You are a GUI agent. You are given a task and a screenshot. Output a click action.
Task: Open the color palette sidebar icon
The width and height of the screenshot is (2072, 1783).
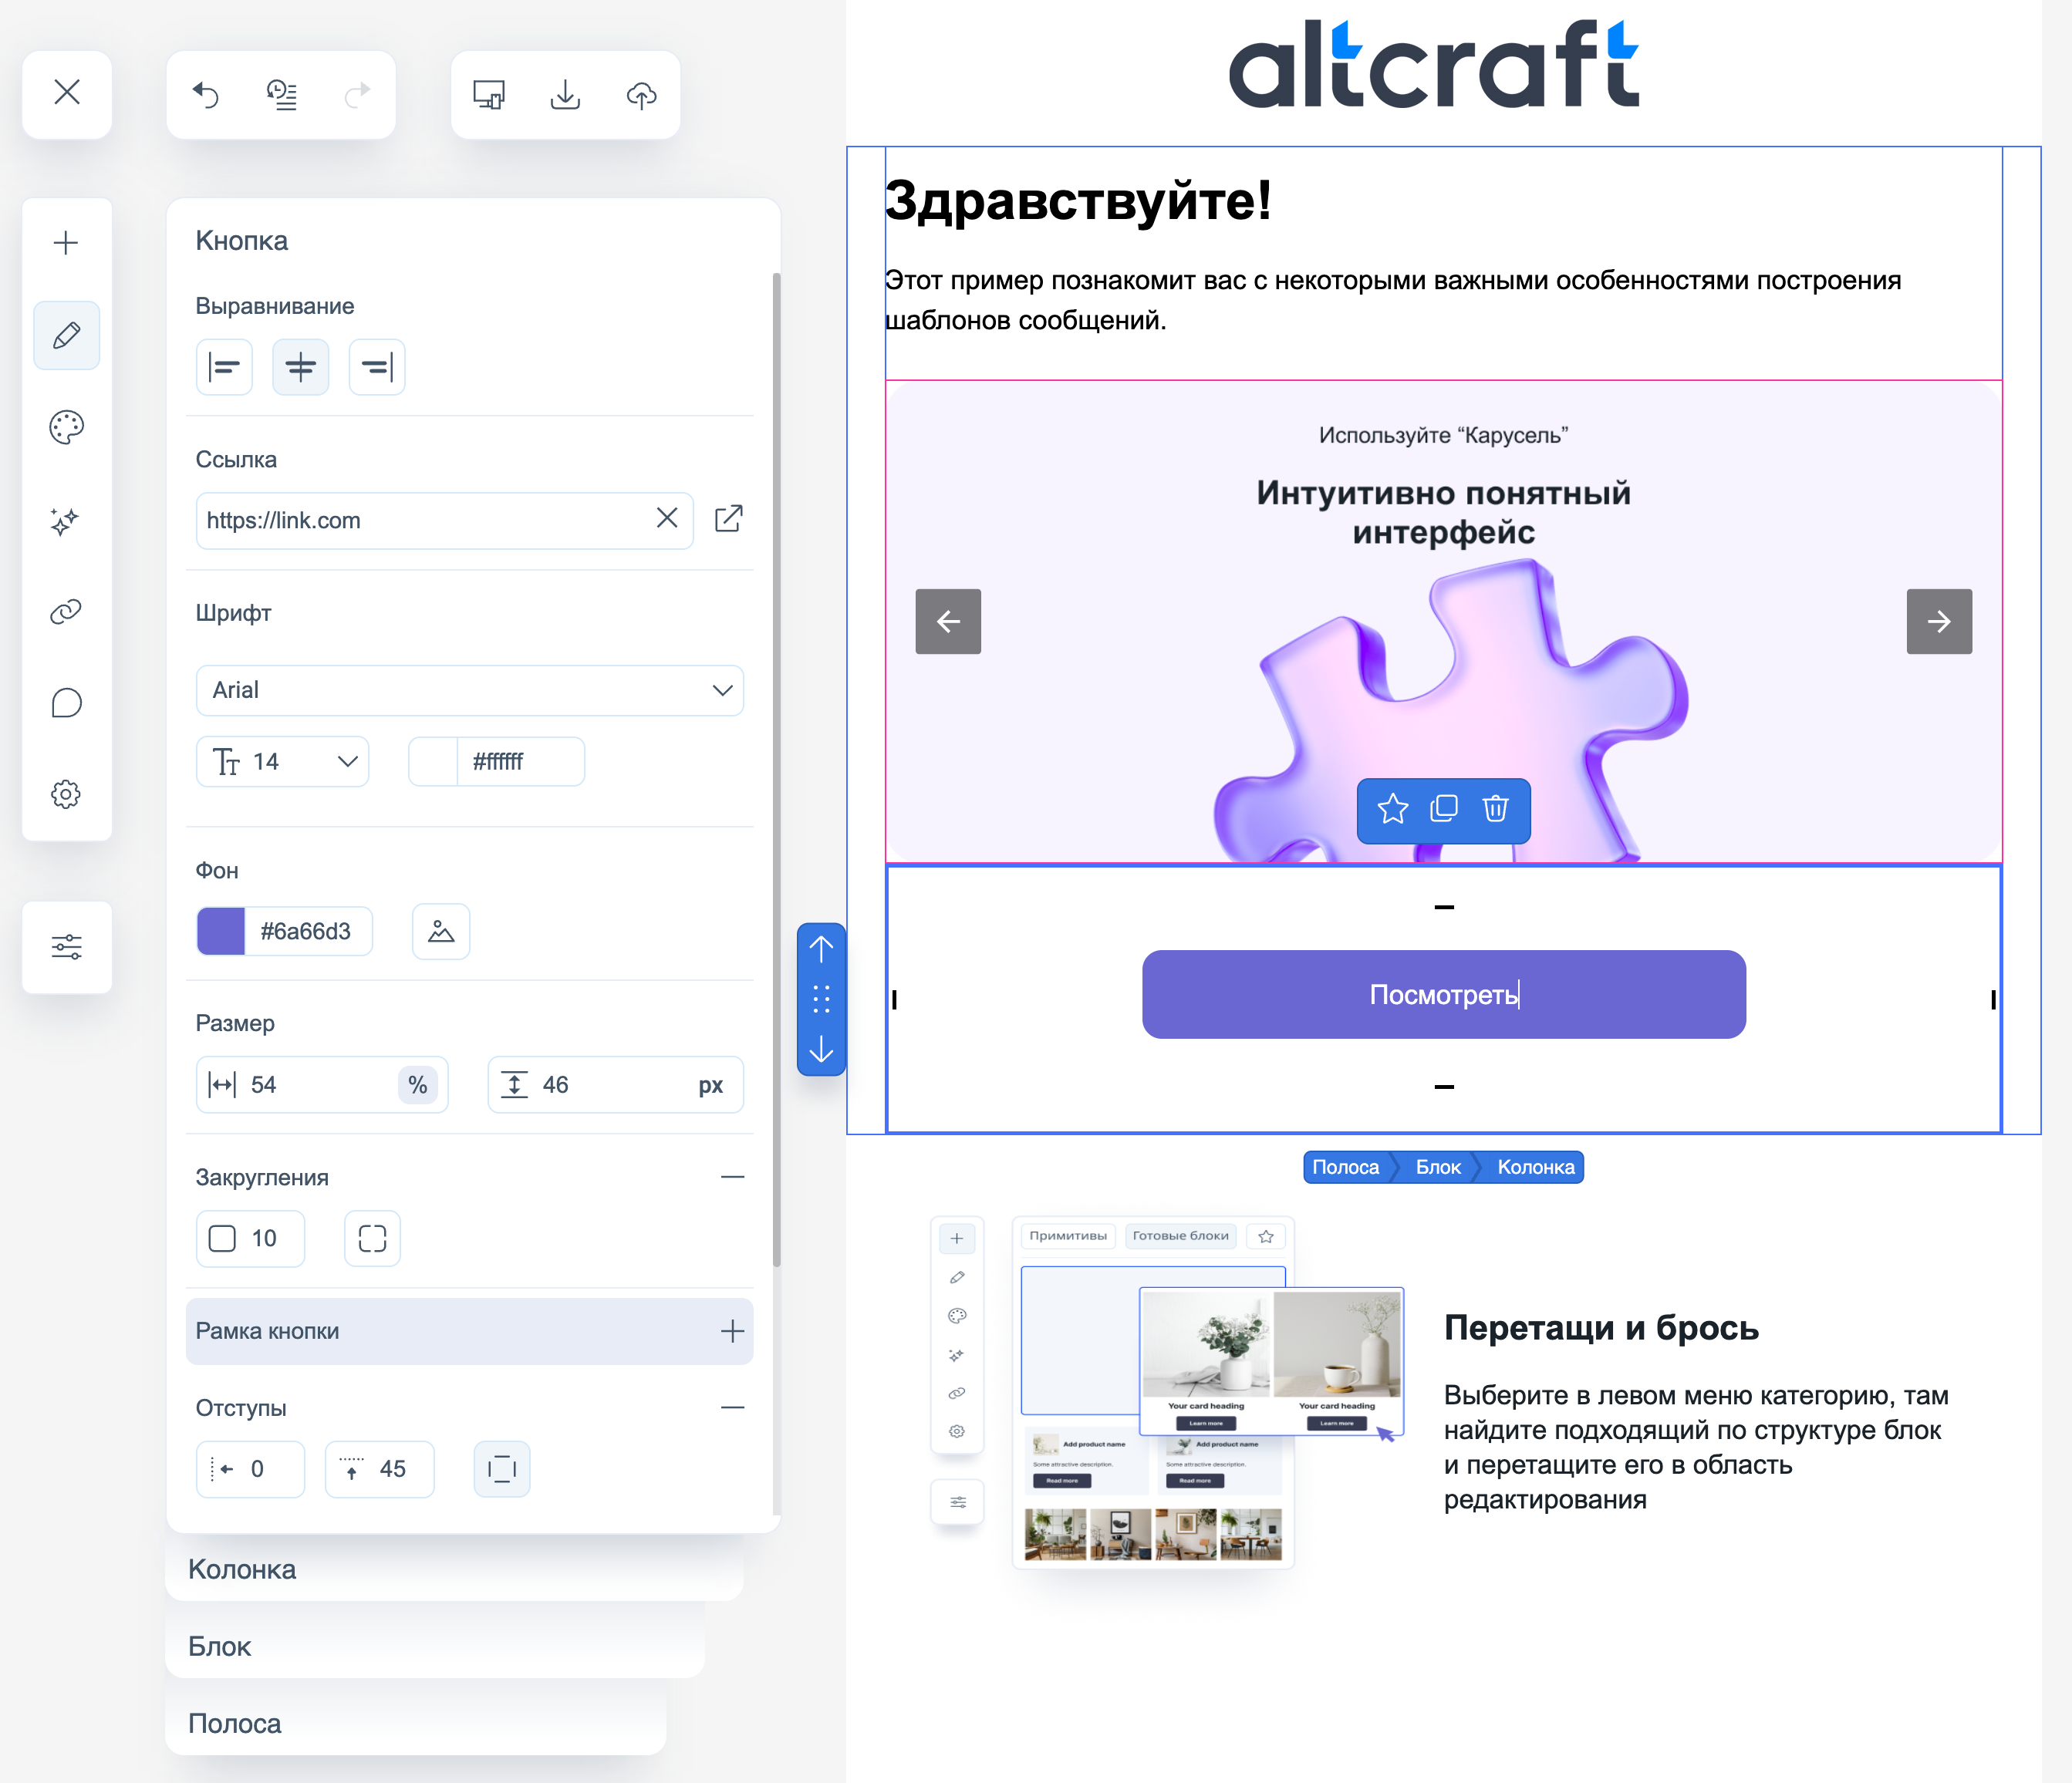(67, 427)
